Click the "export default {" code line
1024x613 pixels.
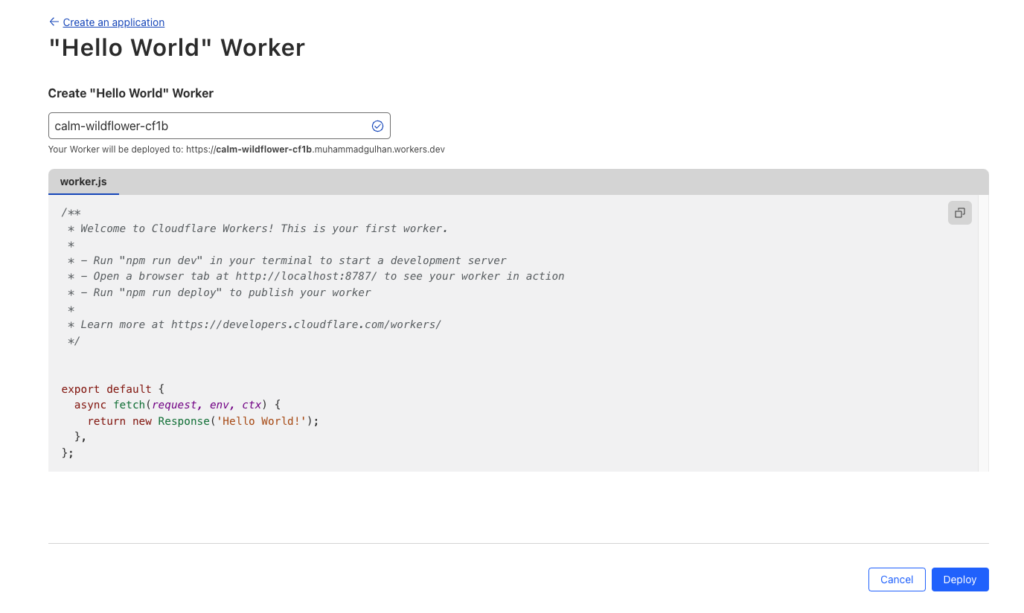point(120,389)
